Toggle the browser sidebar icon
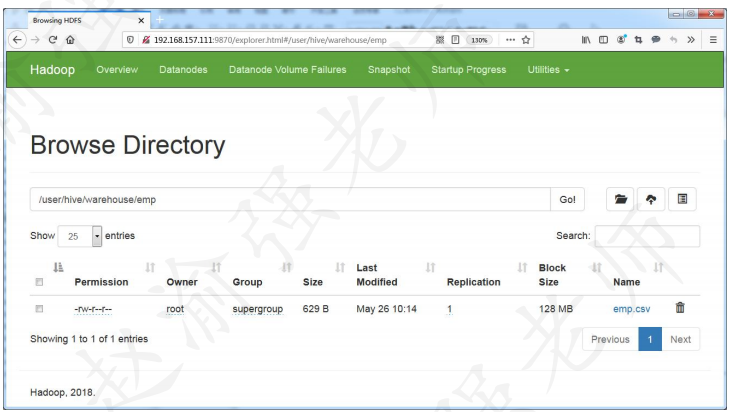Screen dimensions: 733x412 pos(604,40)
